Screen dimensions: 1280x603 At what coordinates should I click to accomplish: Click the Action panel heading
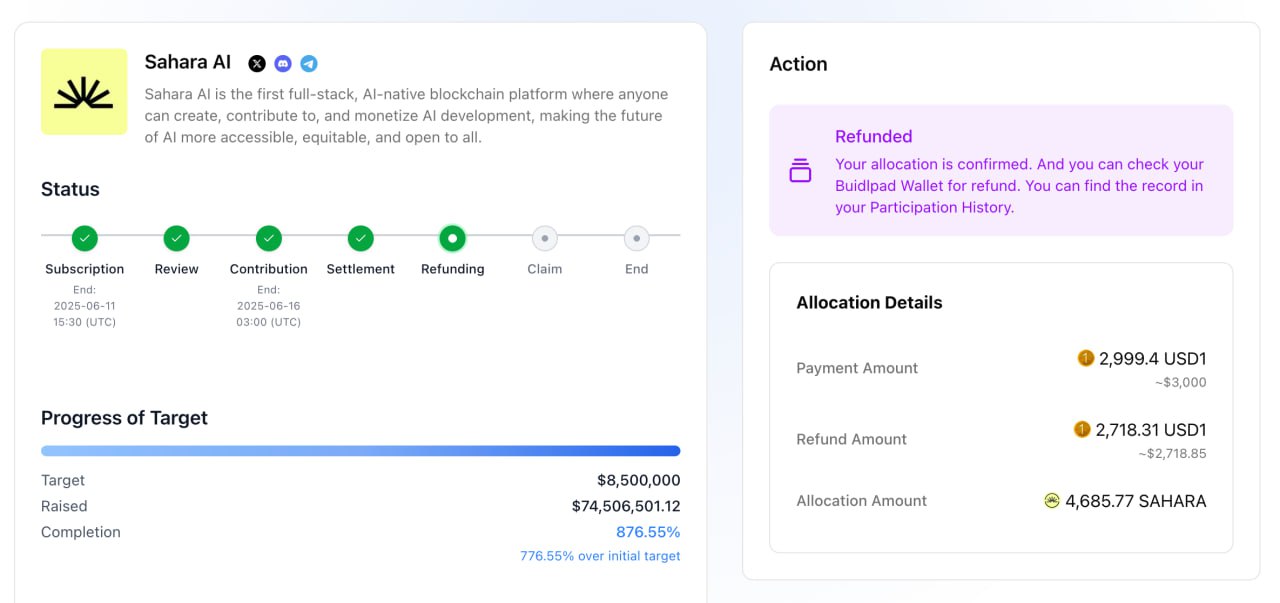coord(798,64)
